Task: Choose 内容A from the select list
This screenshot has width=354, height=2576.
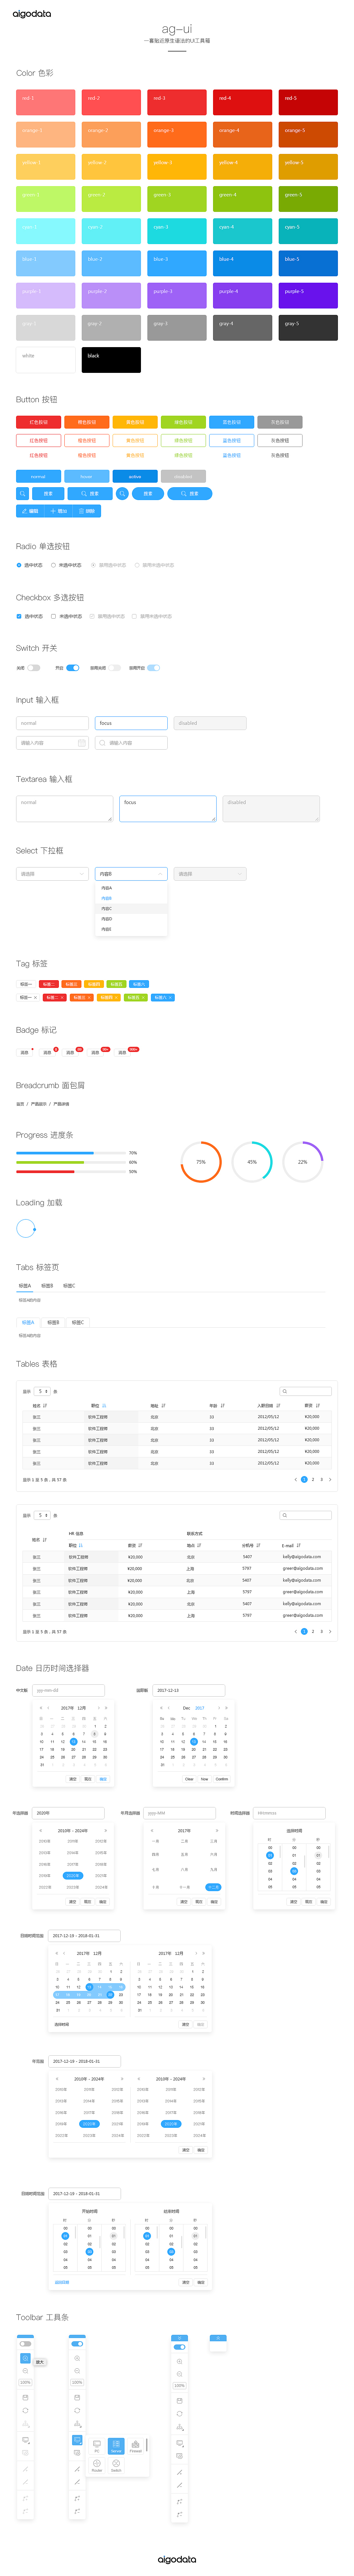Action: point(131,888)
